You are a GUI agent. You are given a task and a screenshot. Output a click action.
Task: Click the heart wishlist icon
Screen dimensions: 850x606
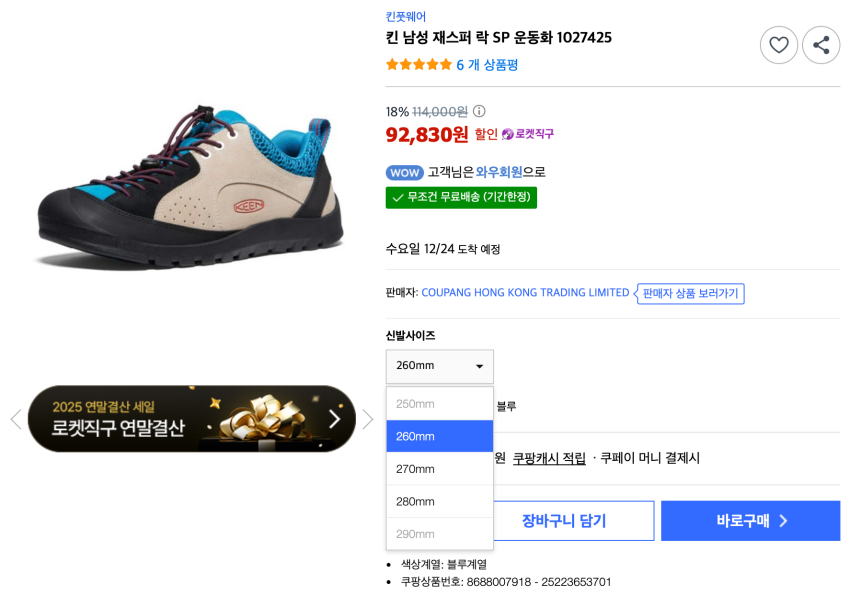tap(778, 45)
